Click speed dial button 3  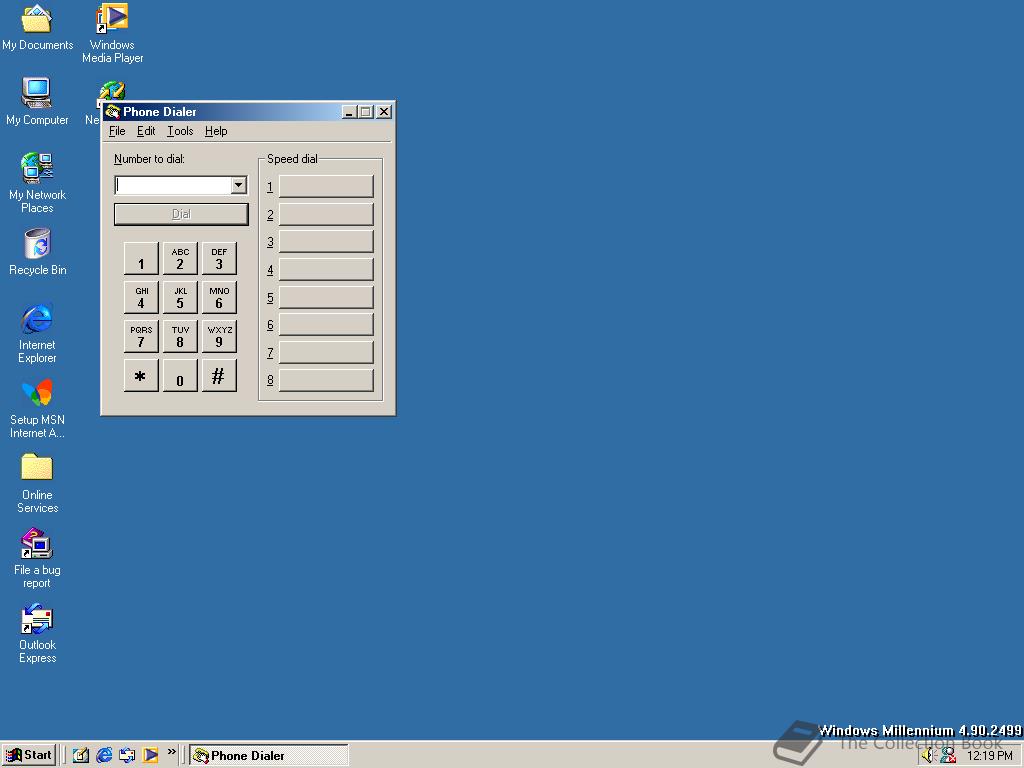(326, 242)
